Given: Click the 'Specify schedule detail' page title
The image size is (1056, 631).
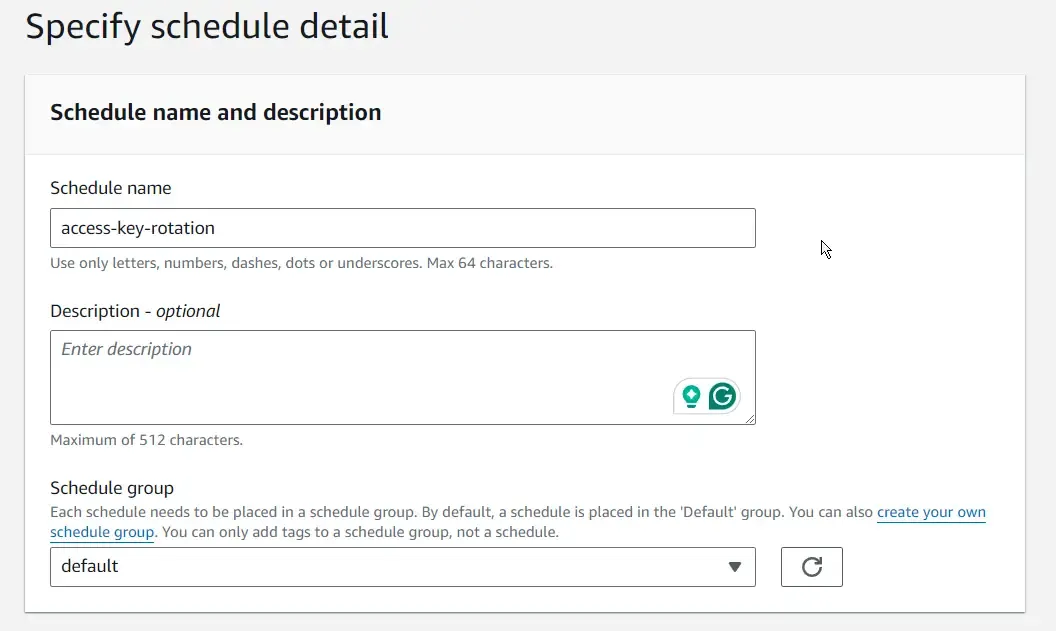Looking at the screenshot, I should (206, 26).
